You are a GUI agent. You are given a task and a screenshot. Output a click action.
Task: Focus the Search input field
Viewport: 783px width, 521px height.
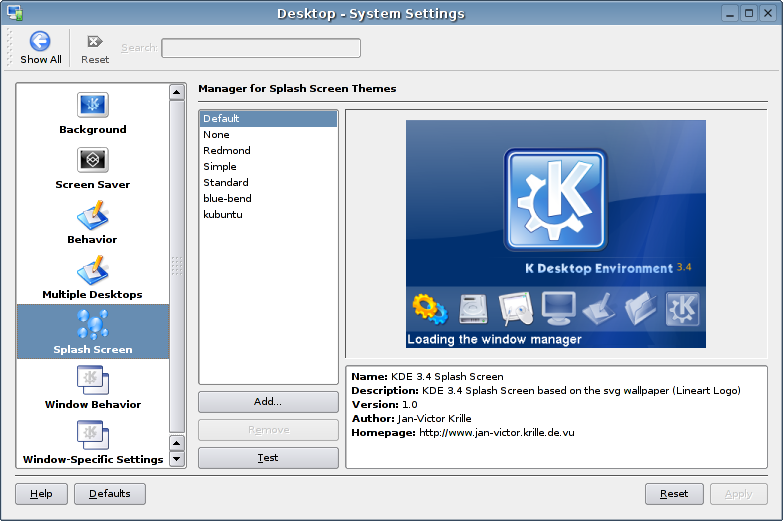tap(261, 48)
